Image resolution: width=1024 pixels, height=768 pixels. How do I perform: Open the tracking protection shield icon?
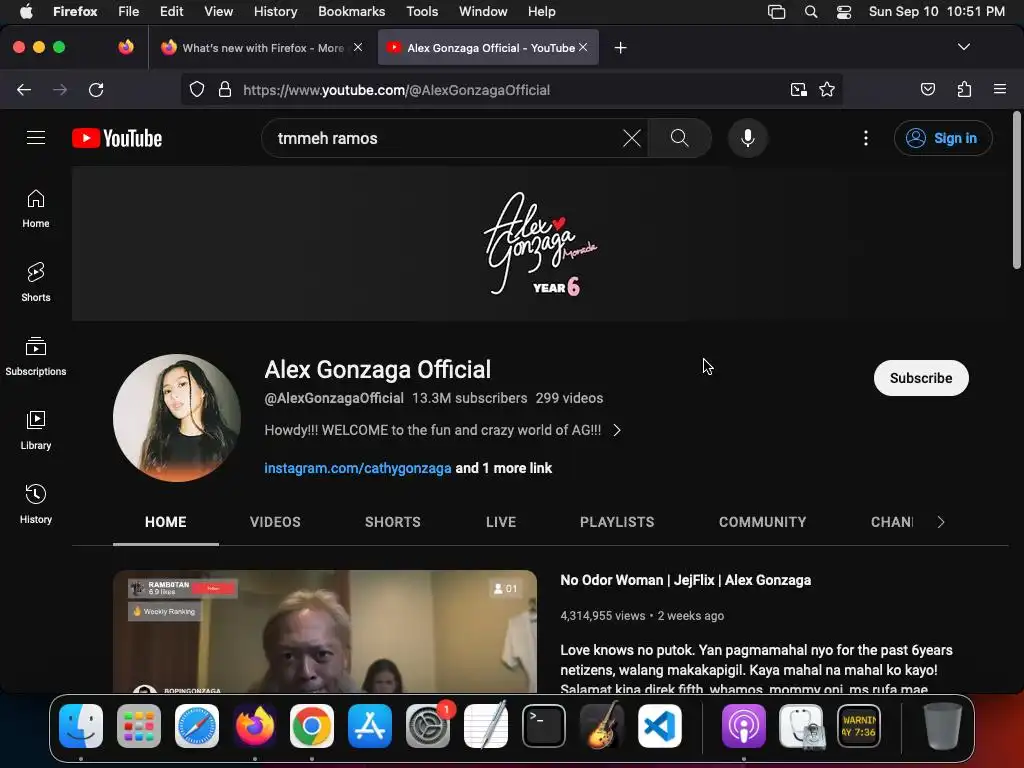click(x=197, y=89)
